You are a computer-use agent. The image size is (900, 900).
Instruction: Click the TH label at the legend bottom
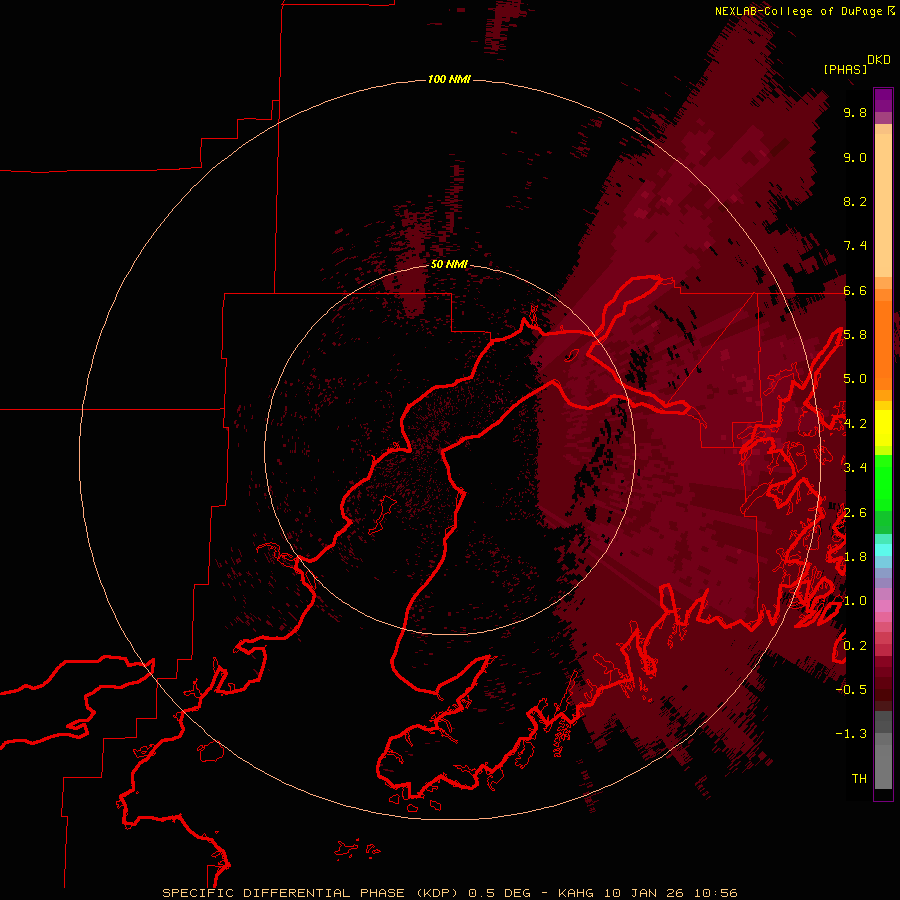(859, 779)
